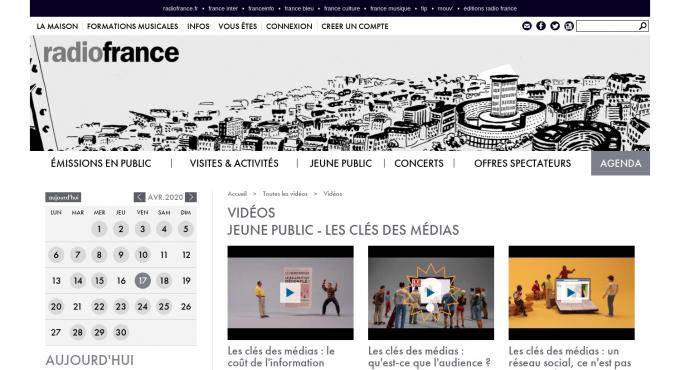This screenshot has height=370, width=680.
Task: Play the 'qu'est-ce que l'audience' video
Action: (431, 293)
